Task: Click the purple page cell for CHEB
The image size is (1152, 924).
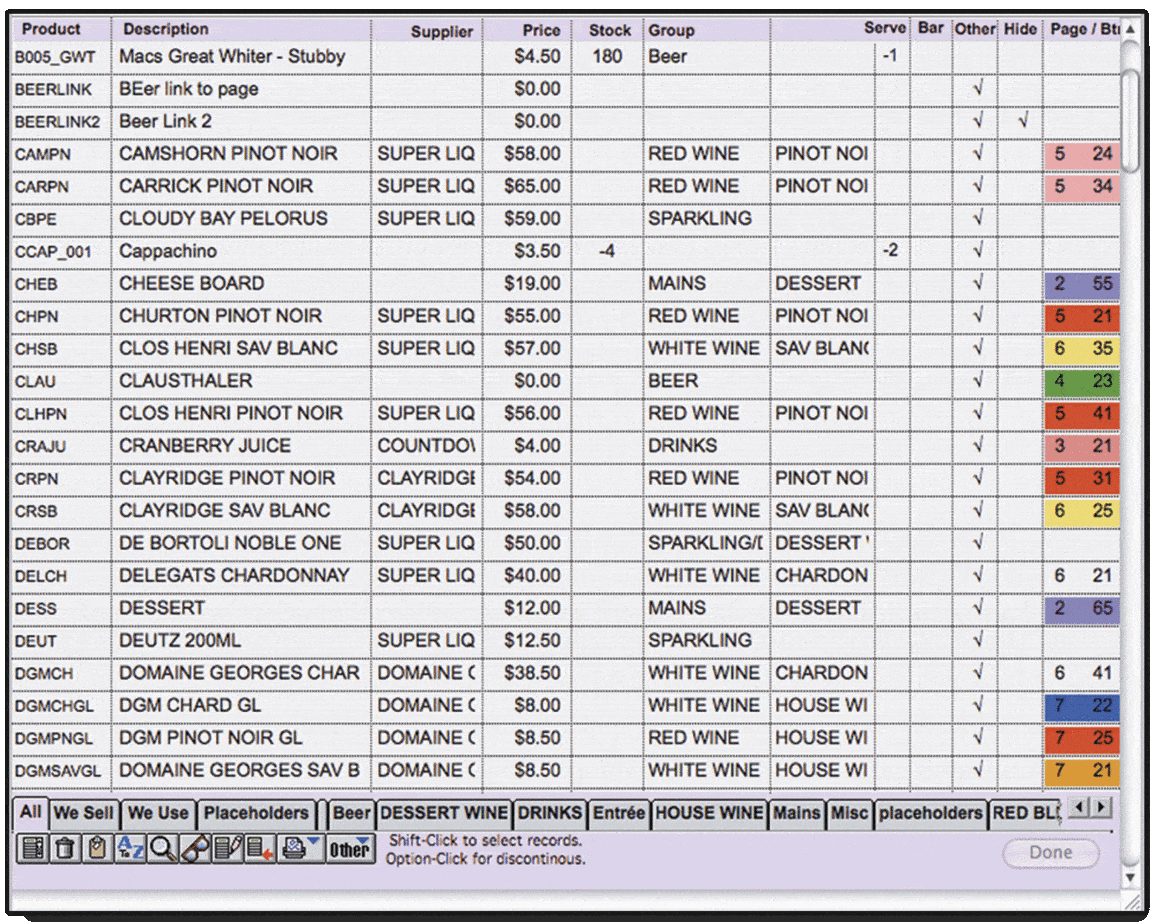Action: tap(1082, 284)
